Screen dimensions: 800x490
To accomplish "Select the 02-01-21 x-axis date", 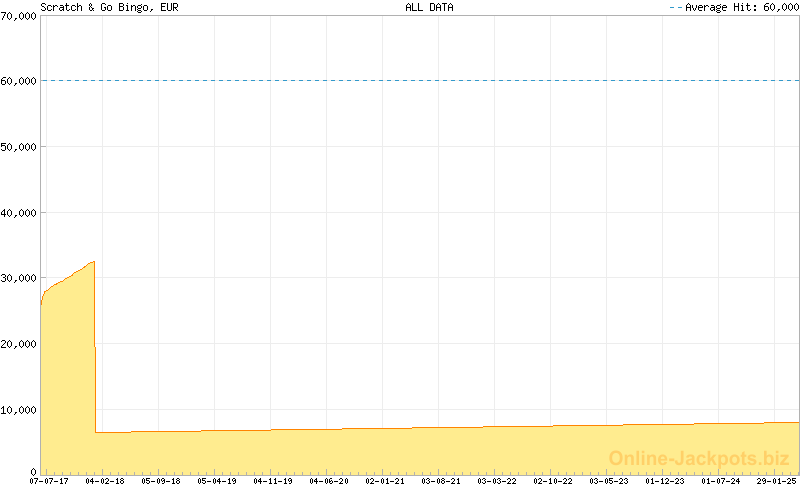I will (385, 481).
